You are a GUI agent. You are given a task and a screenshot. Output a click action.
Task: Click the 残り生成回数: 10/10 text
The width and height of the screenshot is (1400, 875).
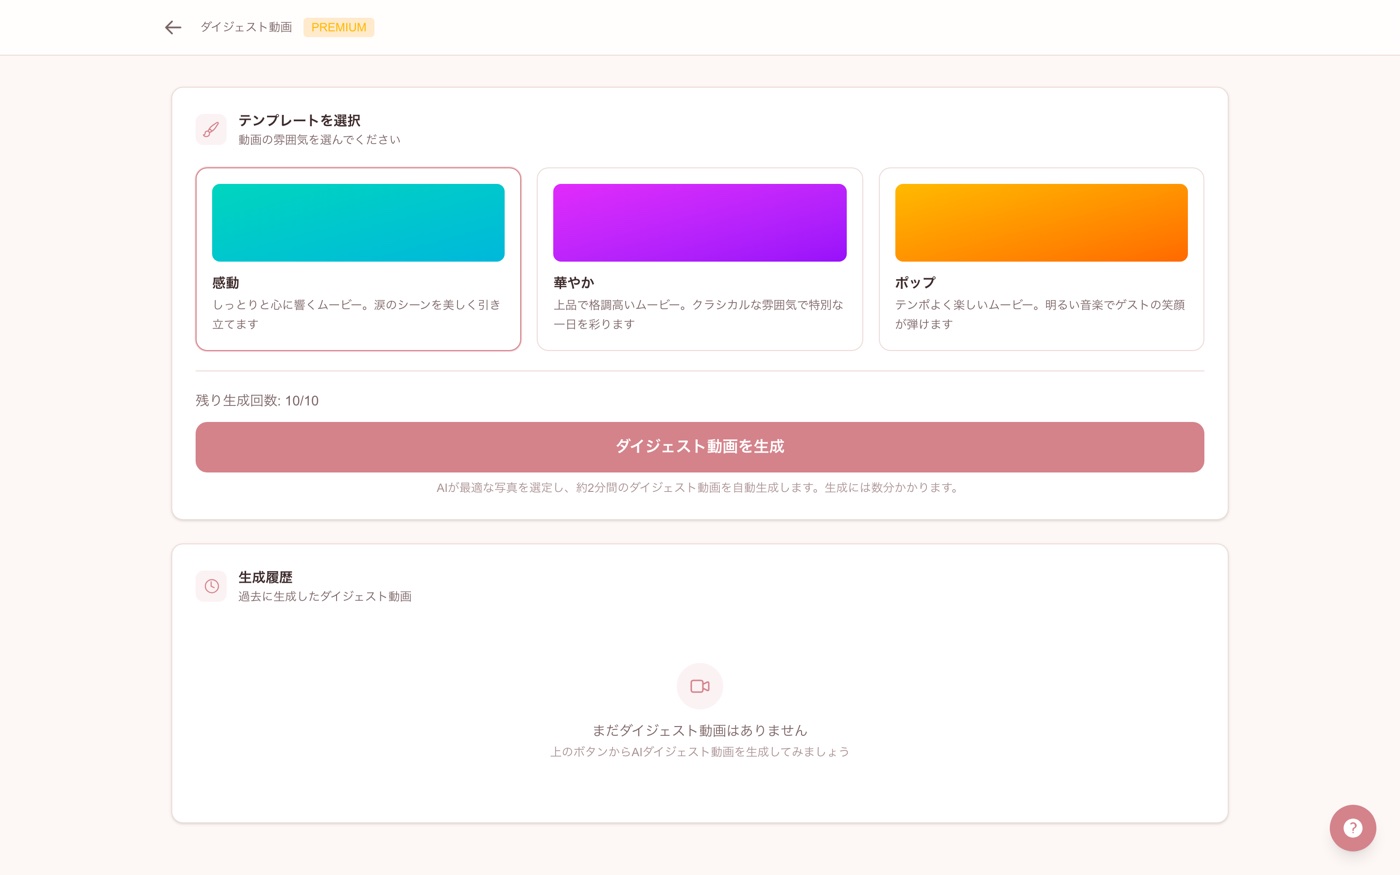[257, 401]
